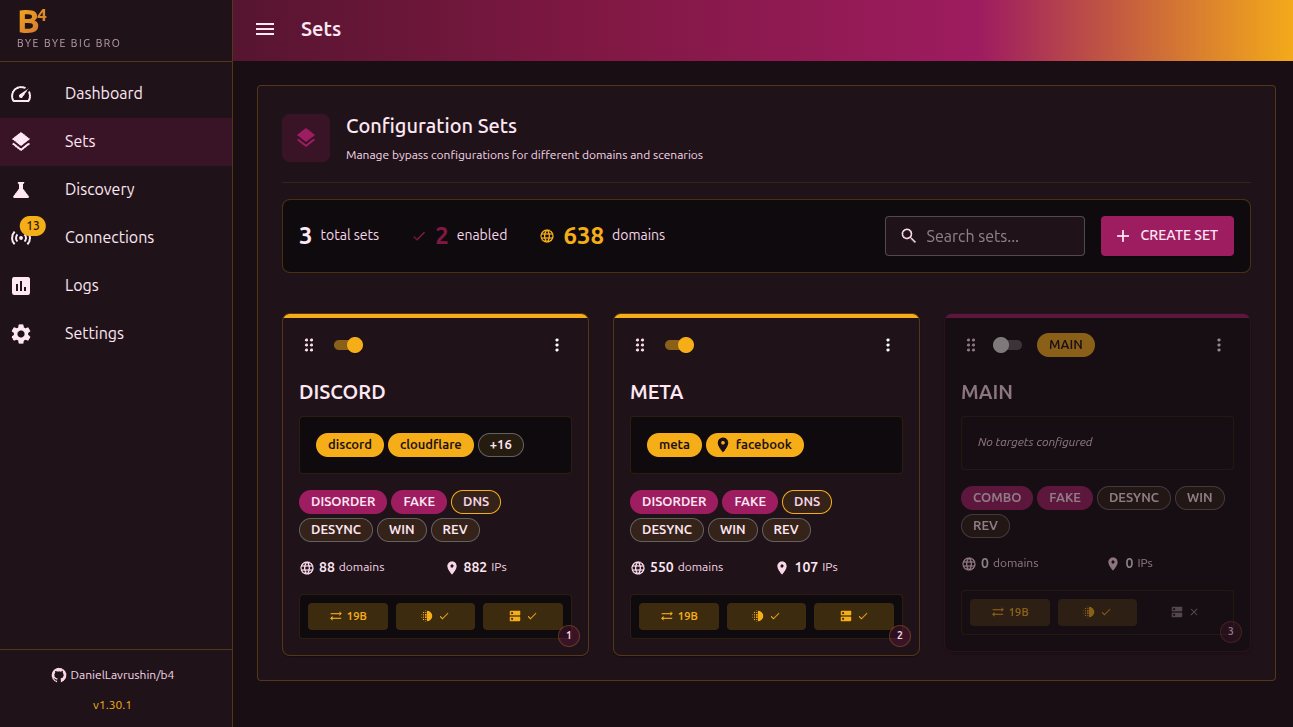
Task: Click the strategy check icon on DISCORD card
Action: [435, 616]
